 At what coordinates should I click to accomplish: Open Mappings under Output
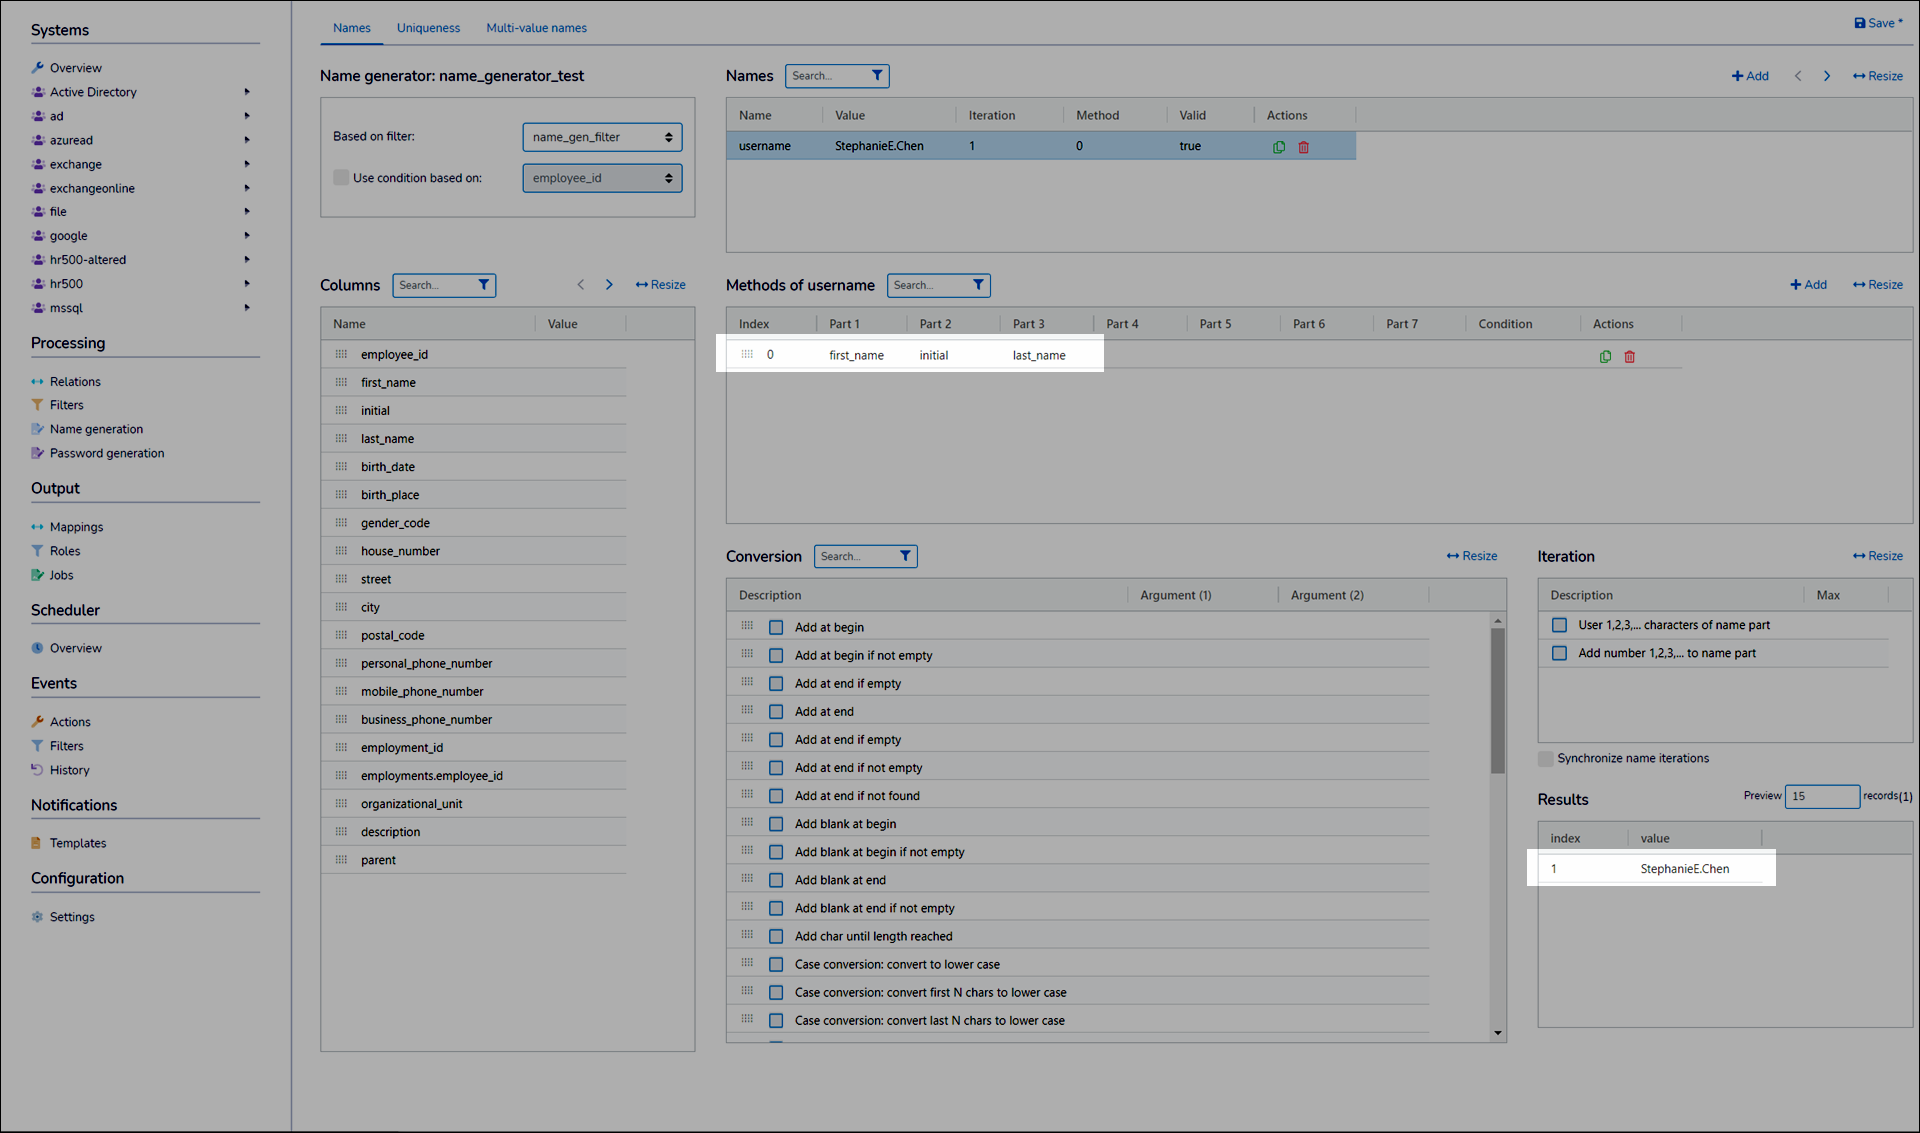point(67,527)
